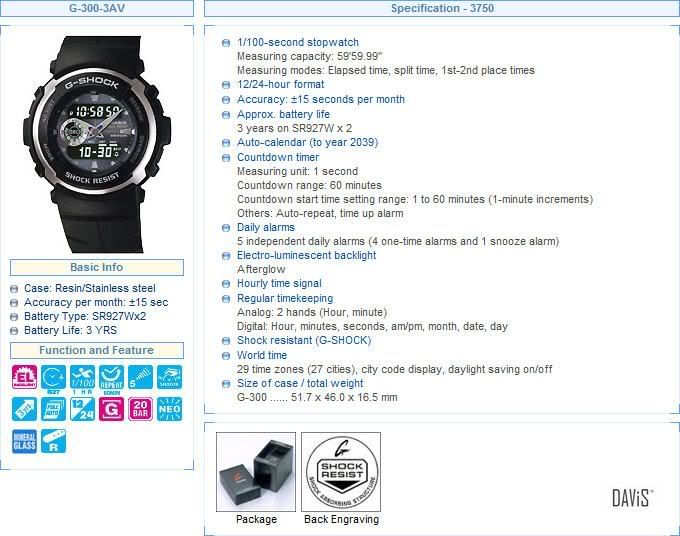Click the 20 BAR water resistance icon
This screenshot has width=680, height=536.
tap(141, 409)
